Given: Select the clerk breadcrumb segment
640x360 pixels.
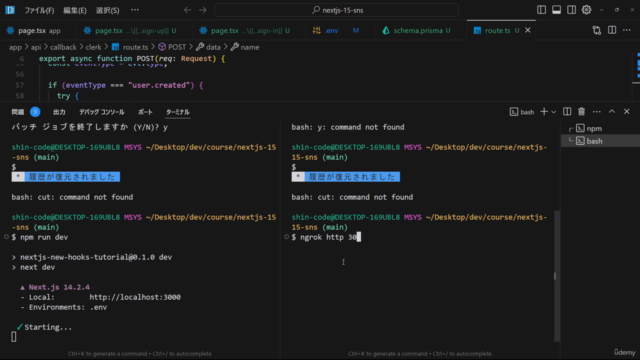Looking at the screenshot, I should coord(93,47).
